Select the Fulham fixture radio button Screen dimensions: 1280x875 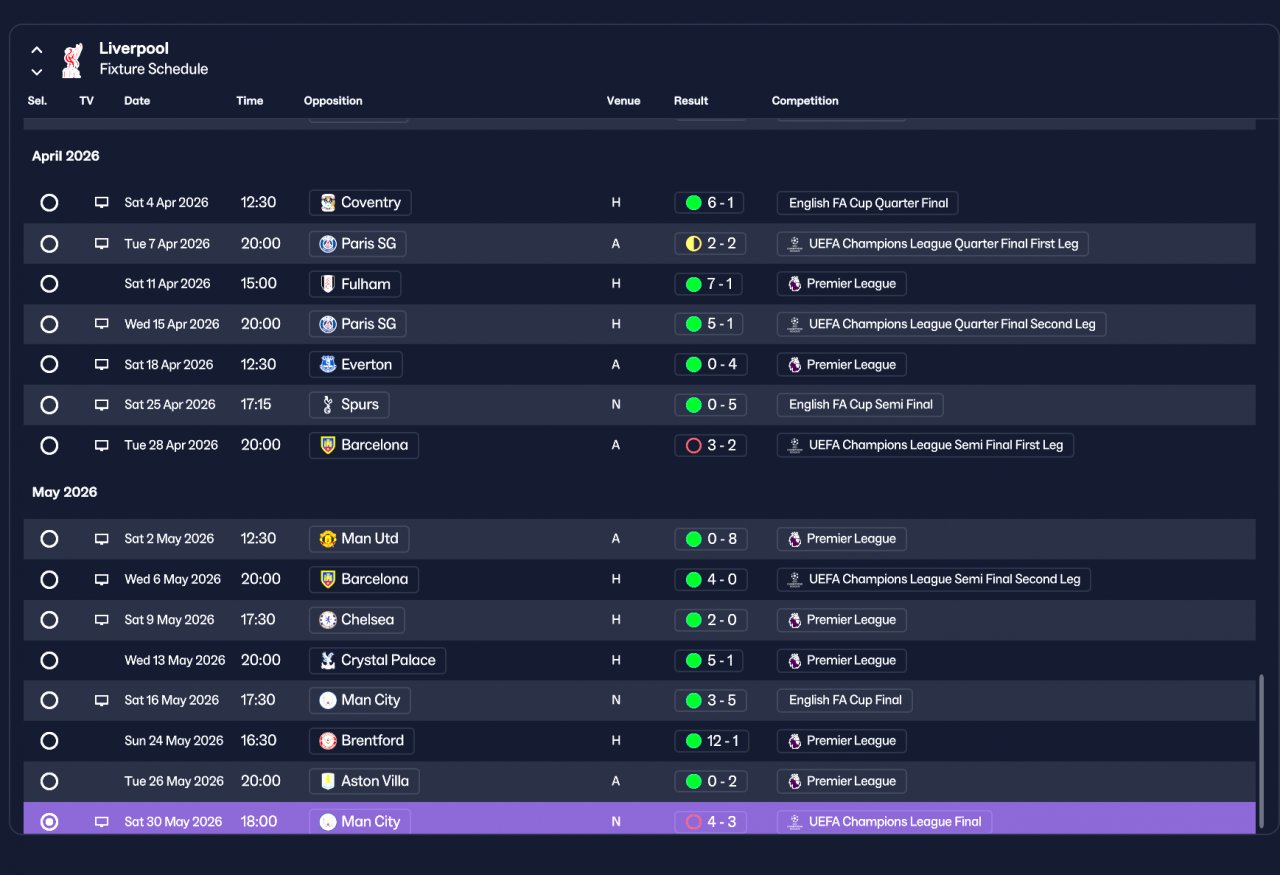pos(49,284)
